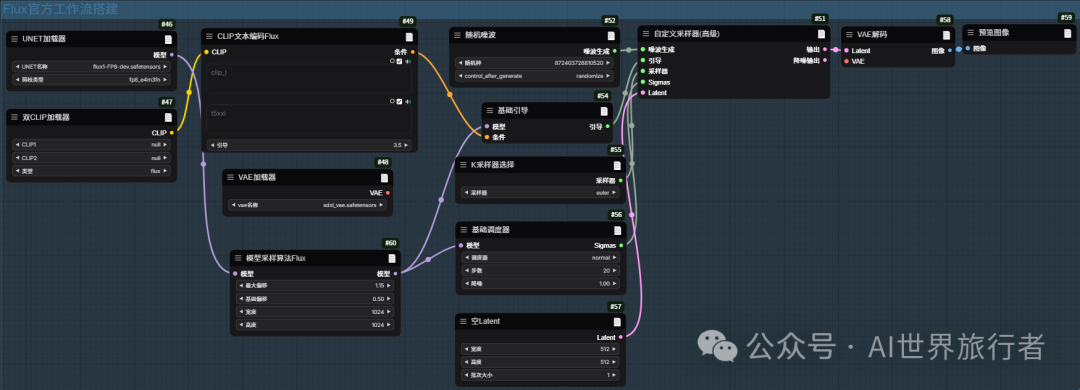This screenshot has width=1080, height=390.
Task: Click the document icon on 双CLIP加载器 node
Action: (167, 117)
